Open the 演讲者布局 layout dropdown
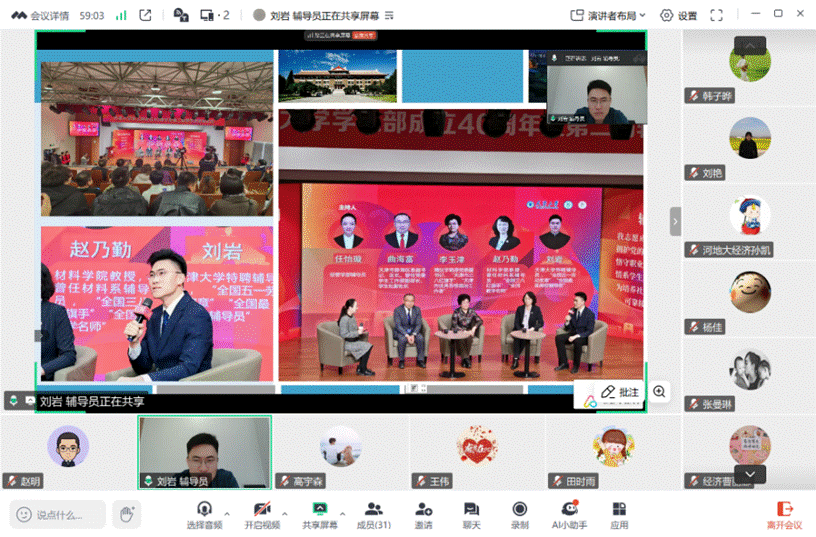This screenshot has width=816, height=537. tap(609, 15)
